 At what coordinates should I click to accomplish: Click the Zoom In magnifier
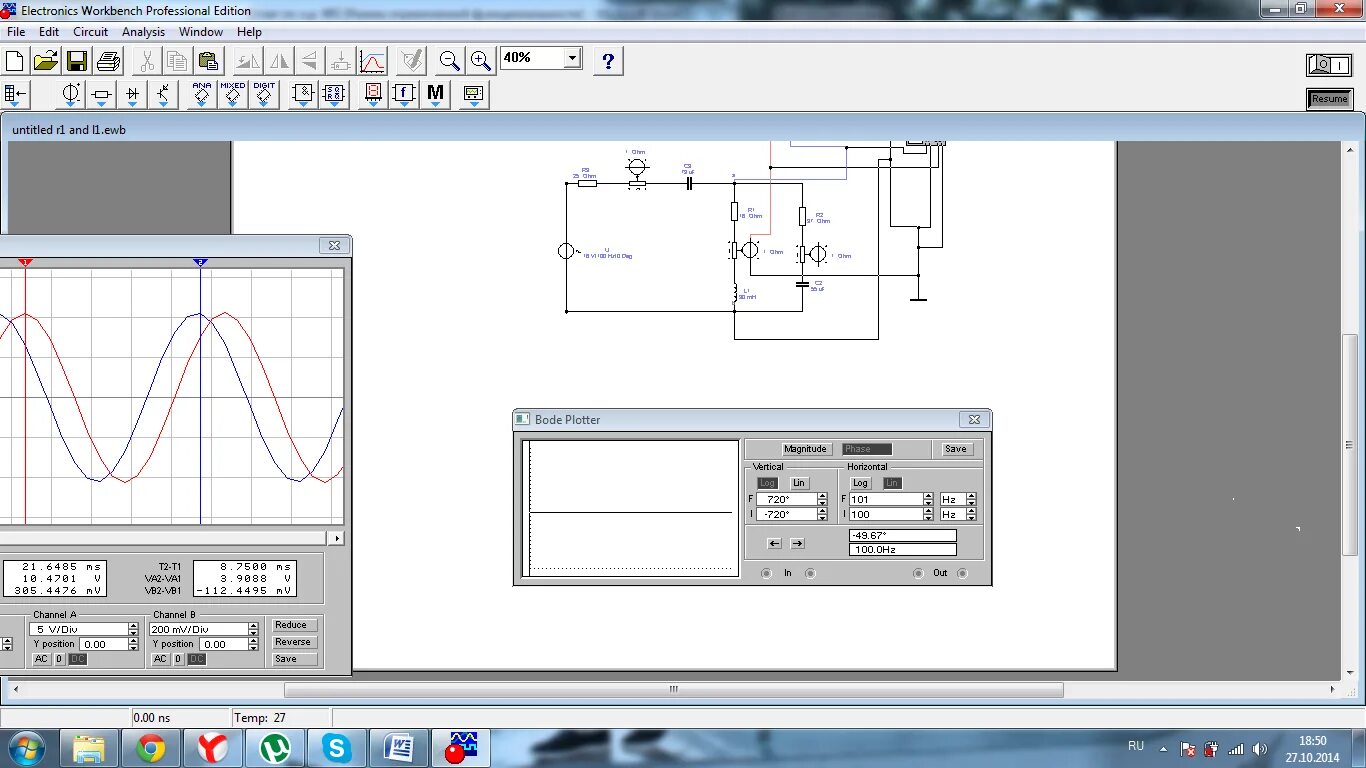pos(481,61)
